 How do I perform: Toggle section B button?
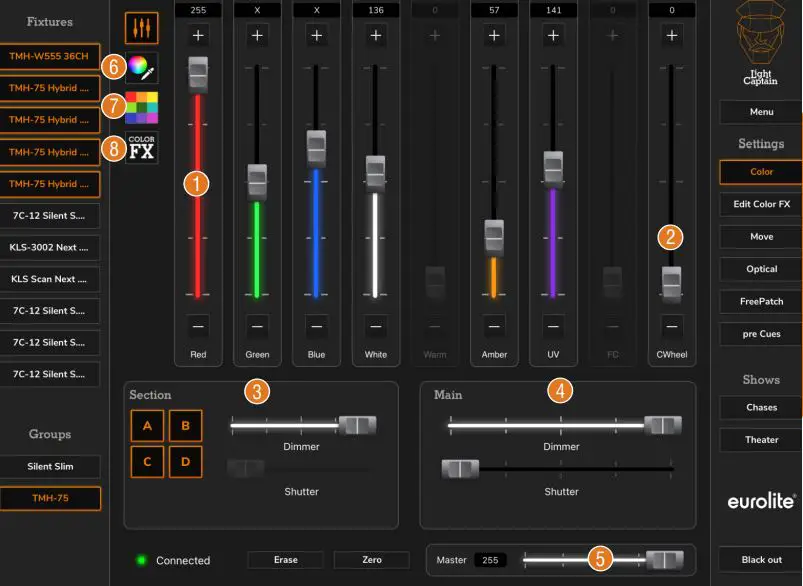click(x=185, y=426)
